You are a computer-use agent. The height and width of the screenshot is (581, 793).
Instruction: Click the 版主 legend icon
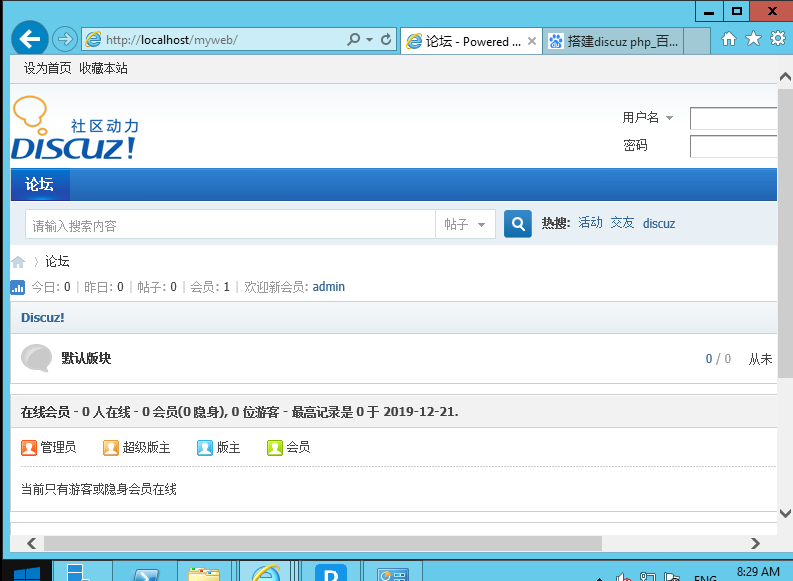[205, 448]
